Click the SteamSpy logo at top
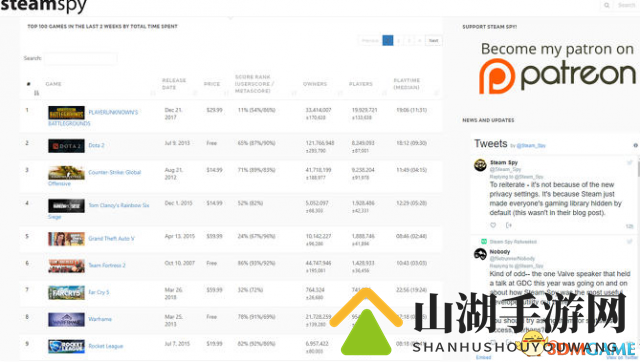The height and width of the screenshot is (362, 640). [x=43, y=6]
